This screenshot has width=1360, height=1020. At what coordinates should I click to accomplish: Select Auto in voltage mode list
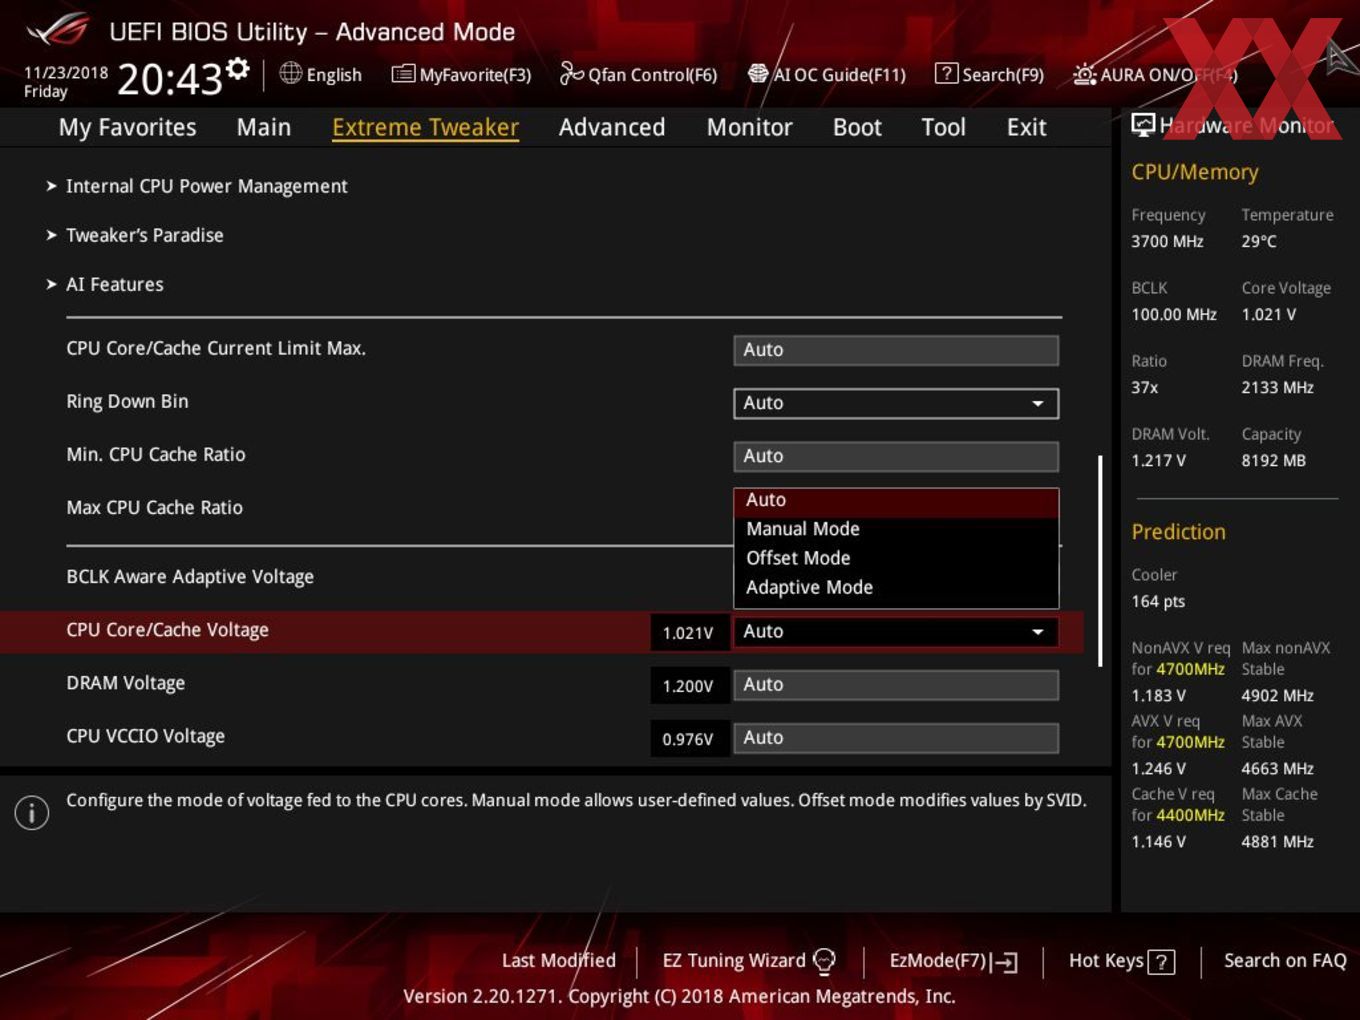coord(896,500)
